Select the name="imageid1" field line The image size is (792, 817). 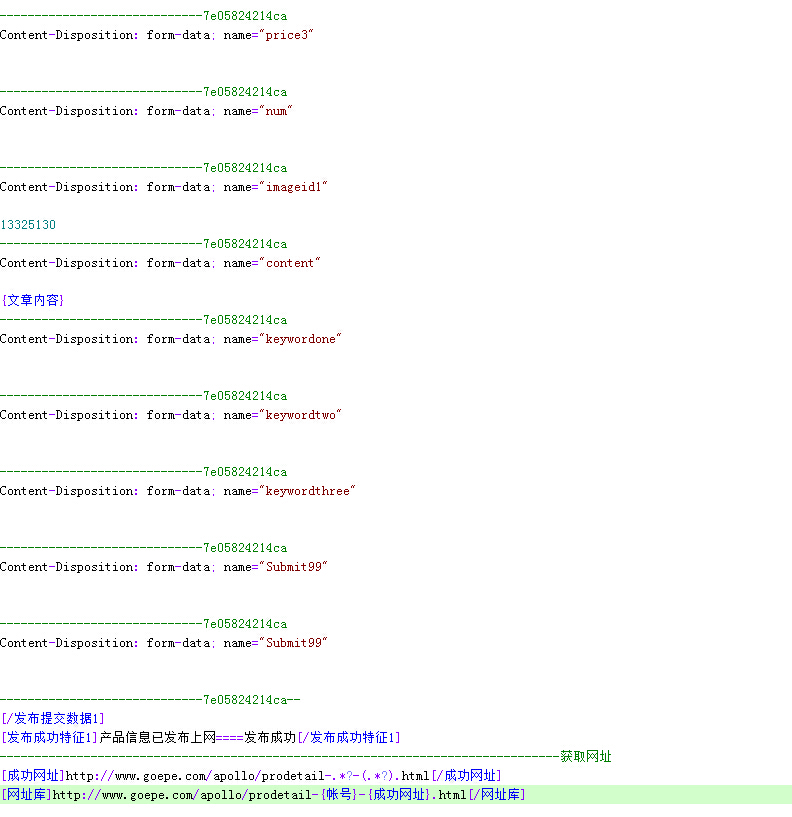(164, 187)
